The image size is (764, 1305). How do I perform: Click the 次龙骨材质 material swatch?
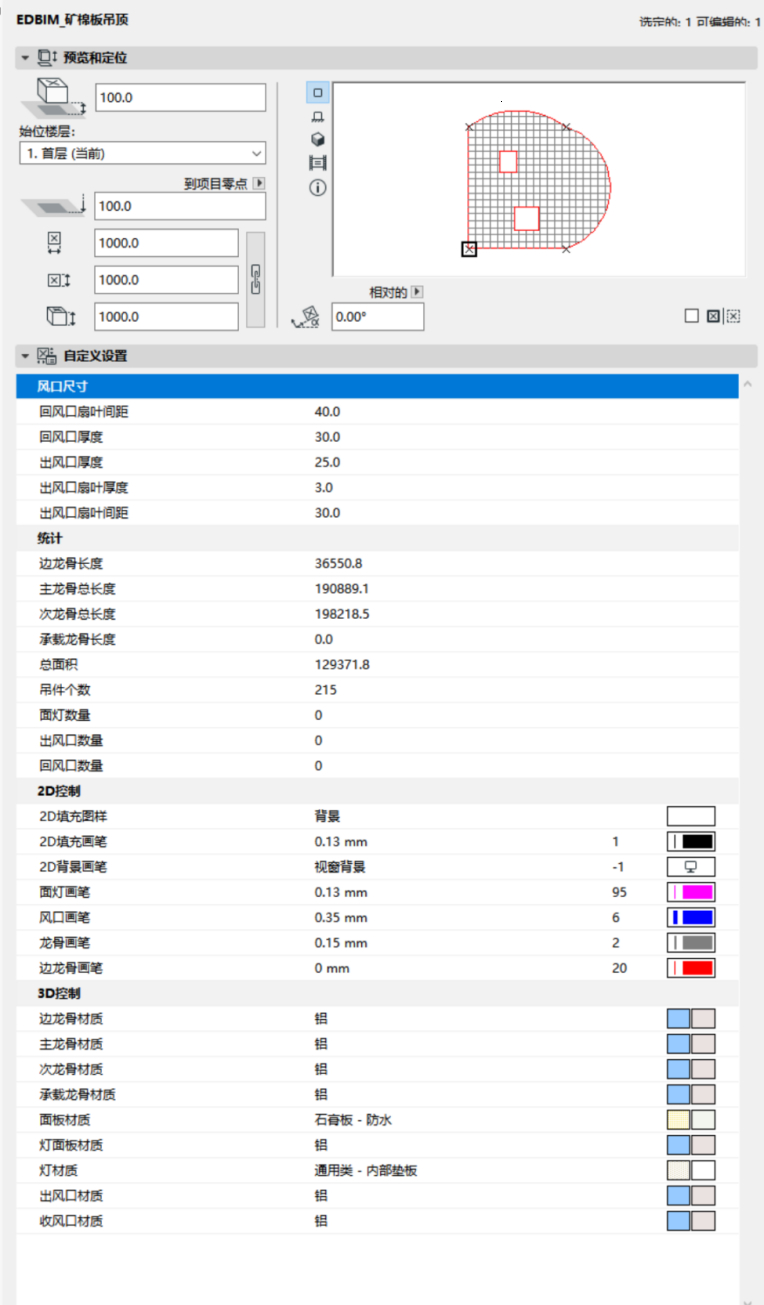(691, 1069)
